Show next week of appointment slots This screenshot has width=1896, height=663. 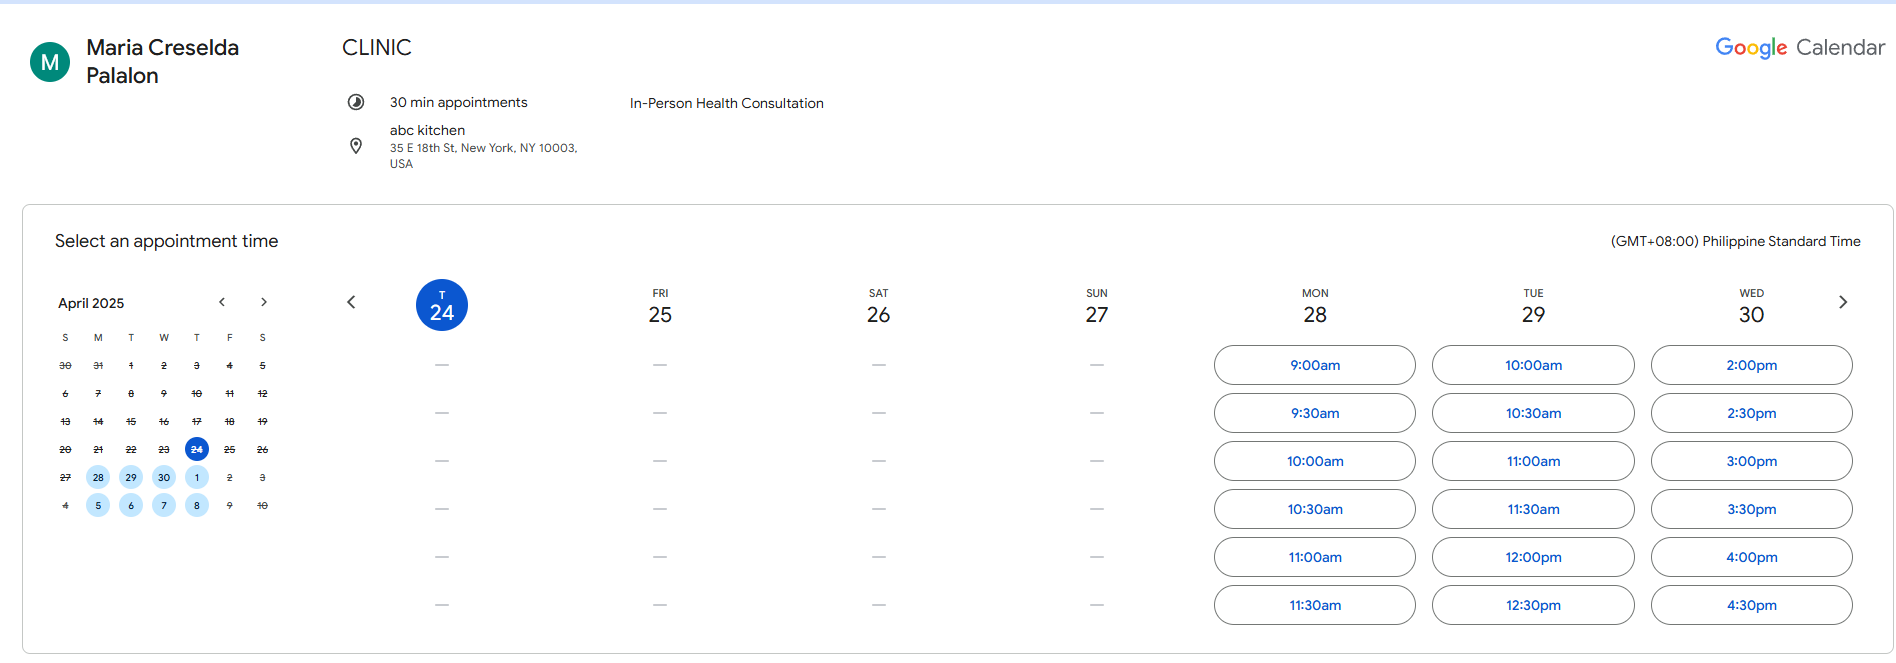1842,302
